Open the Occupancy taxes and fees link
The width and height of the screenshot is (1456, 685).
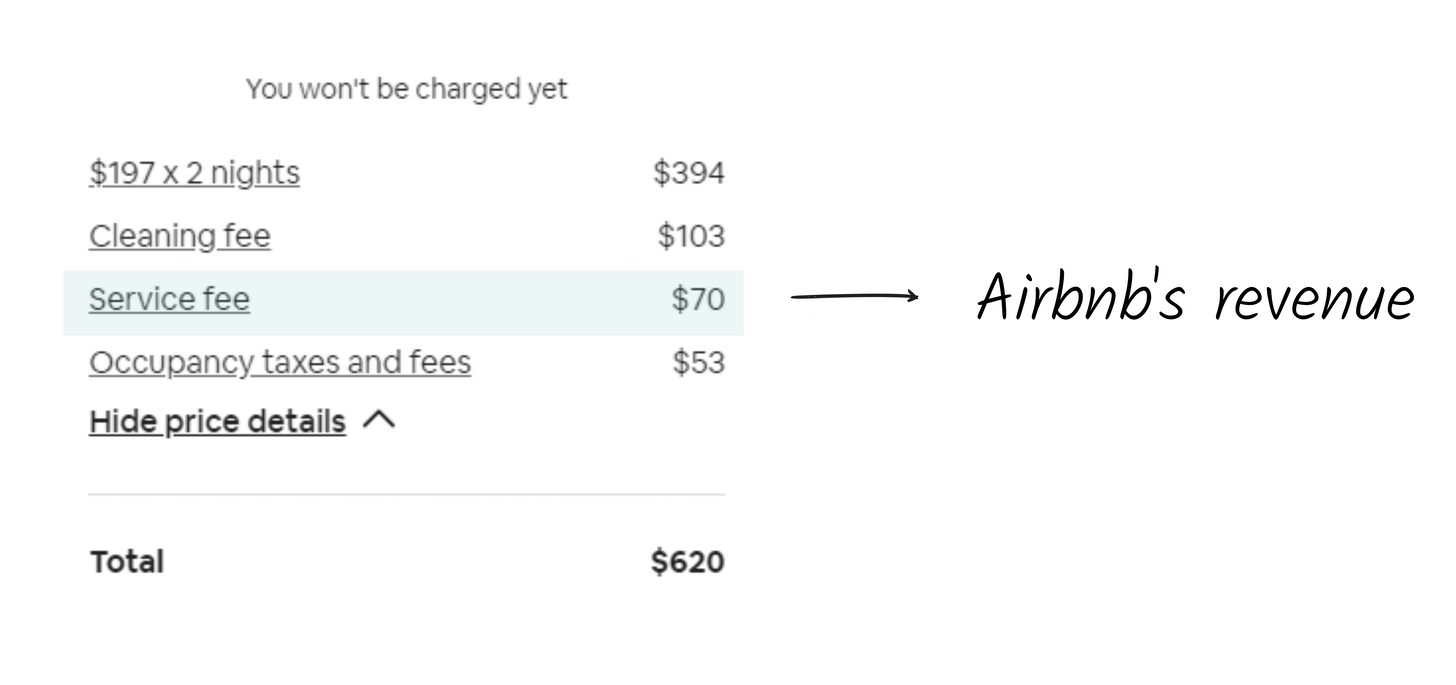(280, 362)
